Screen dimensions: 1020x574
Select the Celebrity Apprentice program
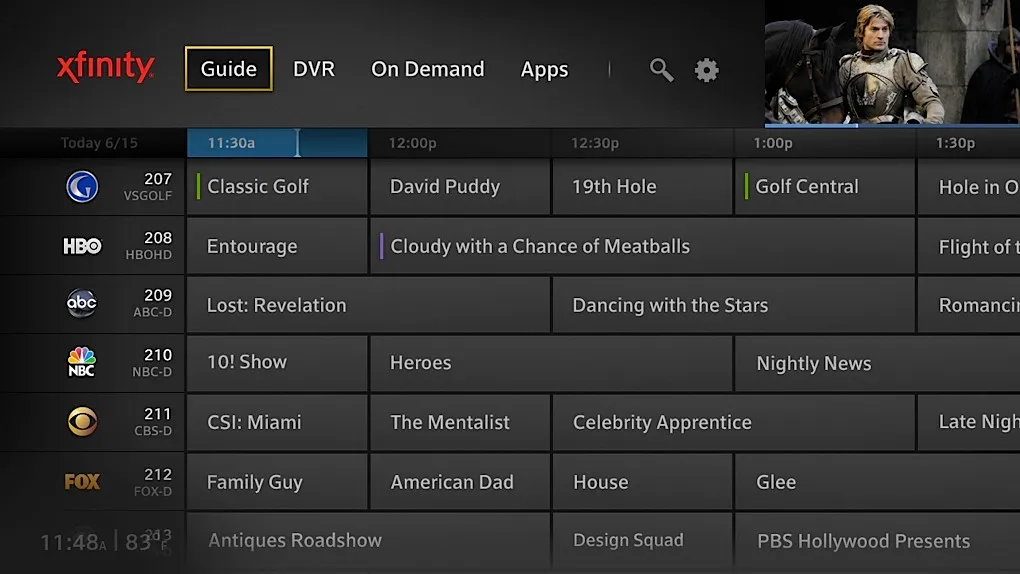pos(734,422)
